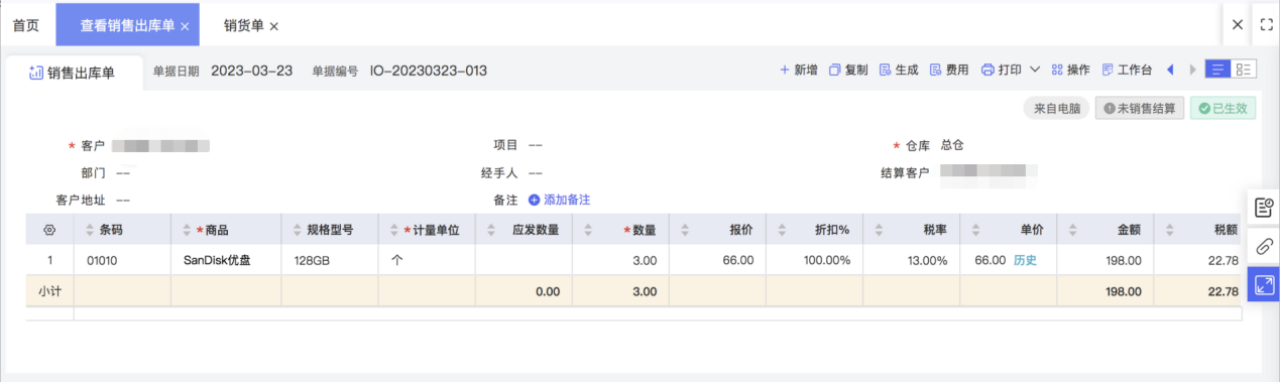The height and width of the screenshot is (382, 1280).
Task: Switch to the 首页 tab
Action: point(25,25)
